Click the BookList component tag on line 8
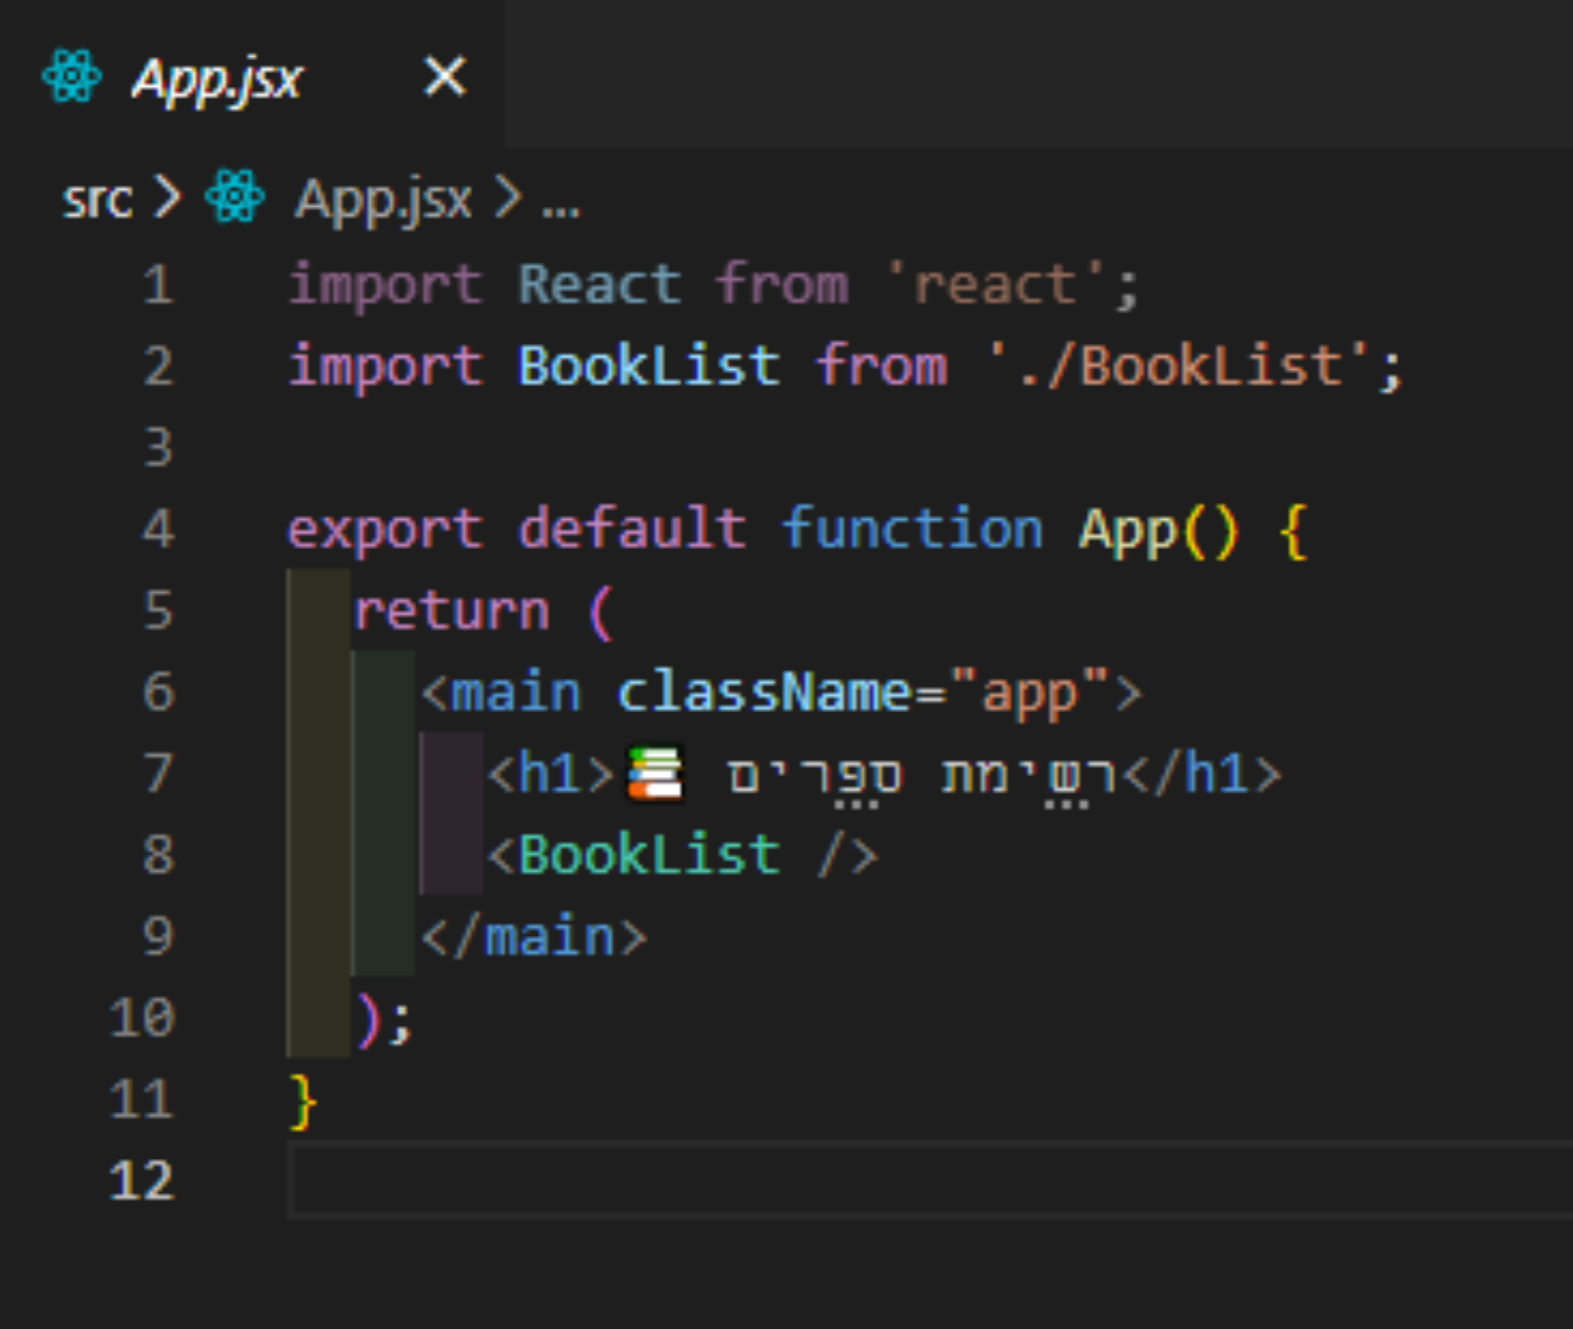The width and height of the screenshot is (1573, 1329). coord(649,855)
